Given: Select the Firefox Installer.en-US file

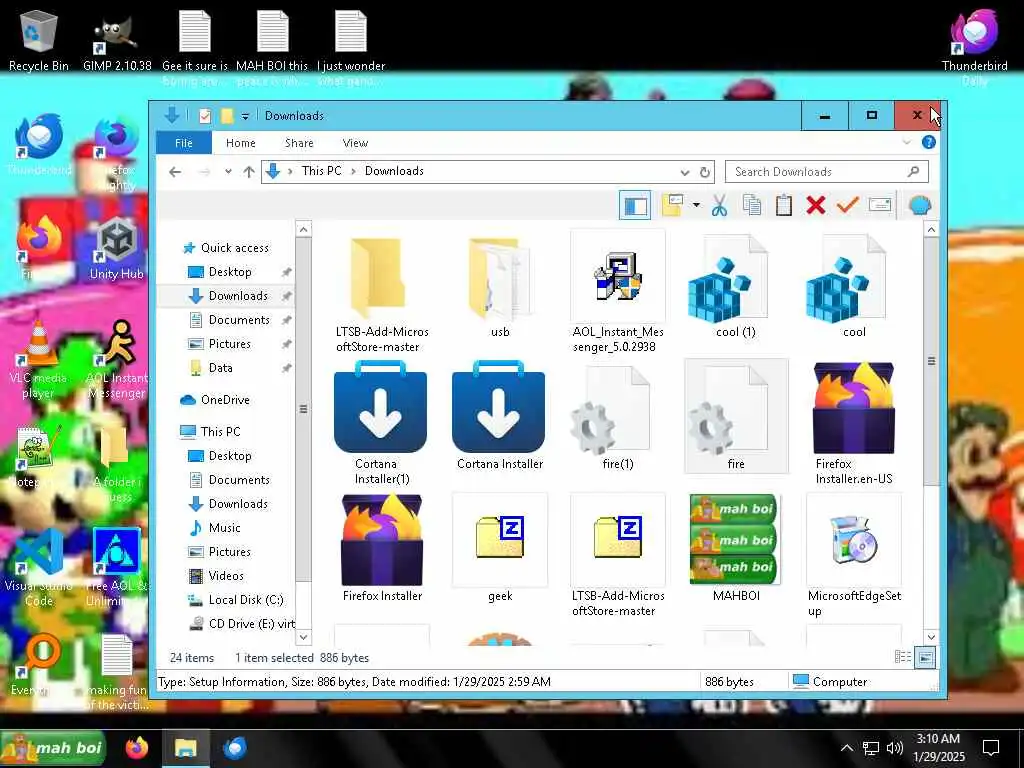Looking at the screenshot, I should 854,423.
